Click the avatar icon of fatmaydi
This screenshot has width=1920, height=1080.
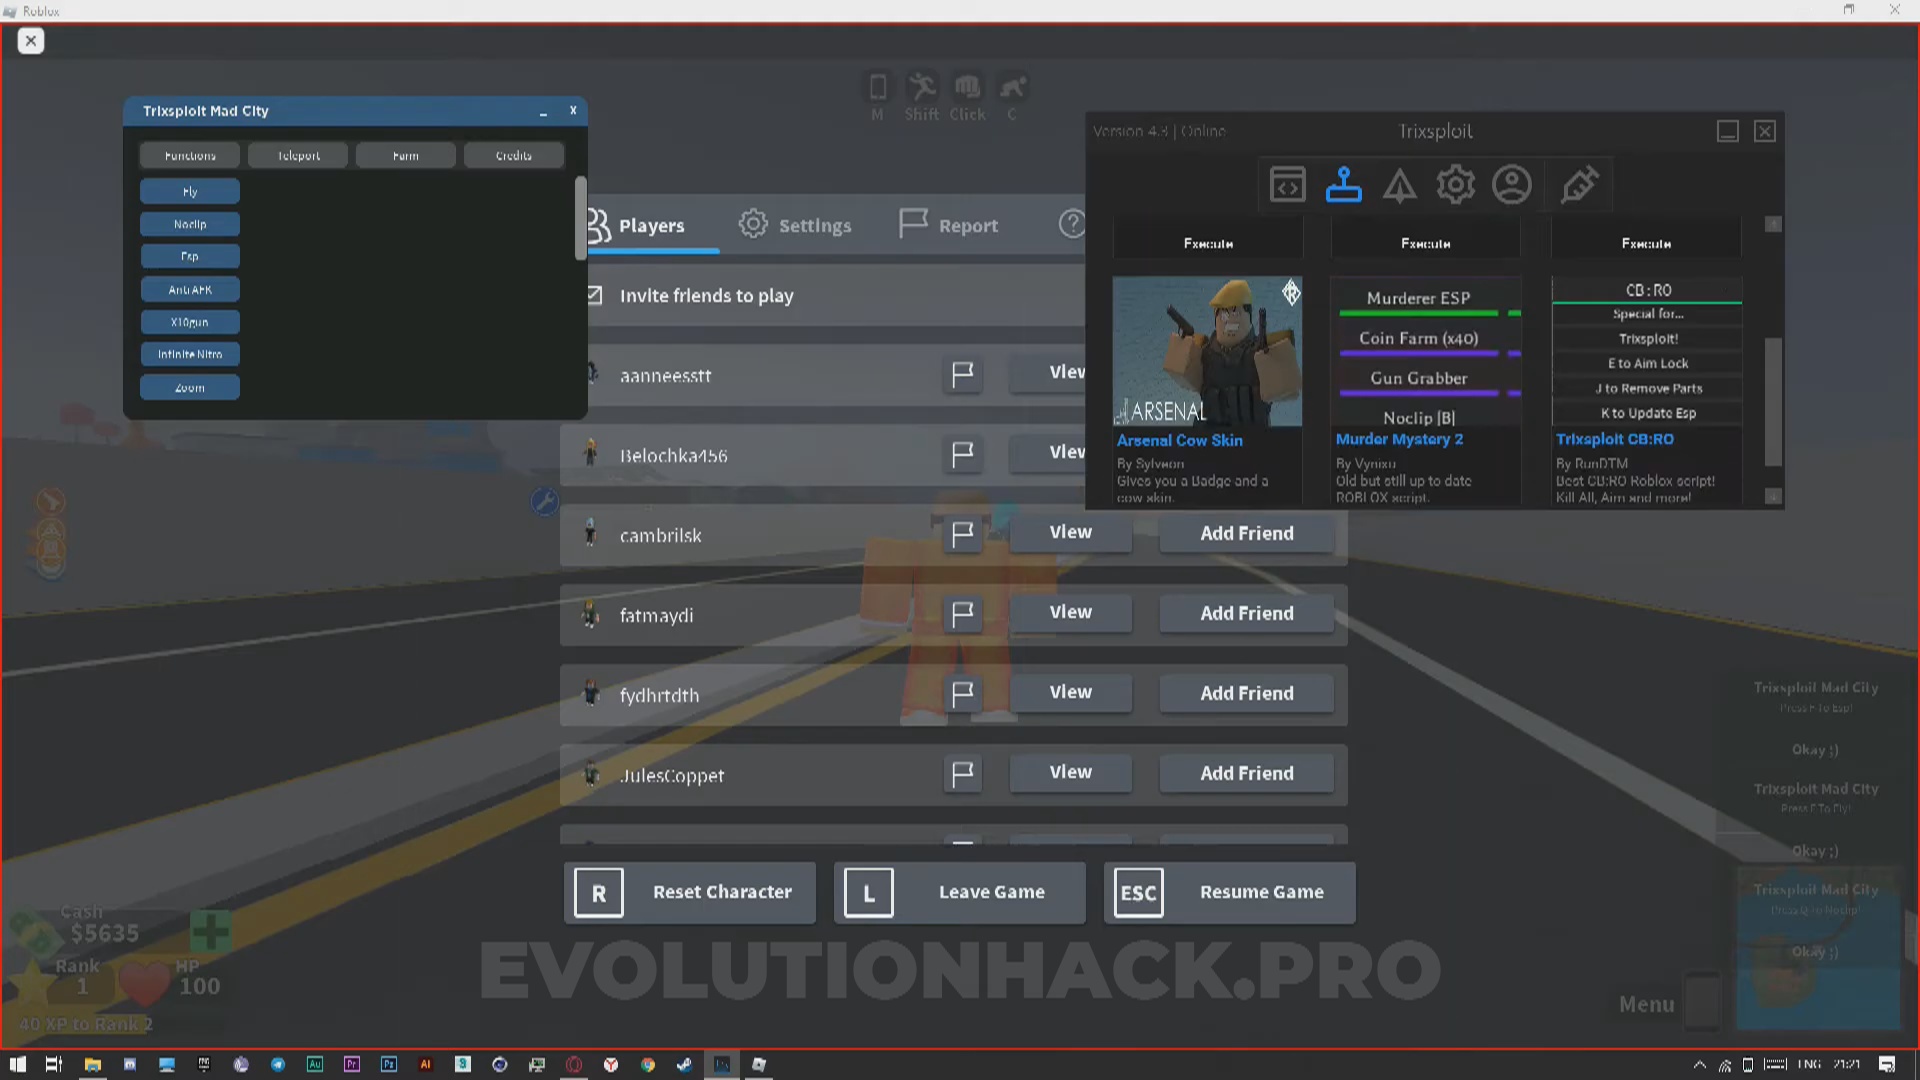(x=590, y=615)
